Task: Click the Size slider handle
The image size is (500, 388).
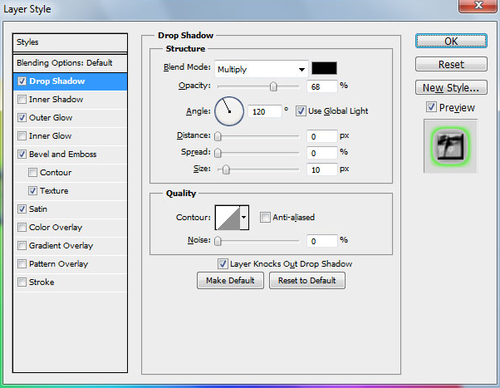Action: click(x=226, y=170)
